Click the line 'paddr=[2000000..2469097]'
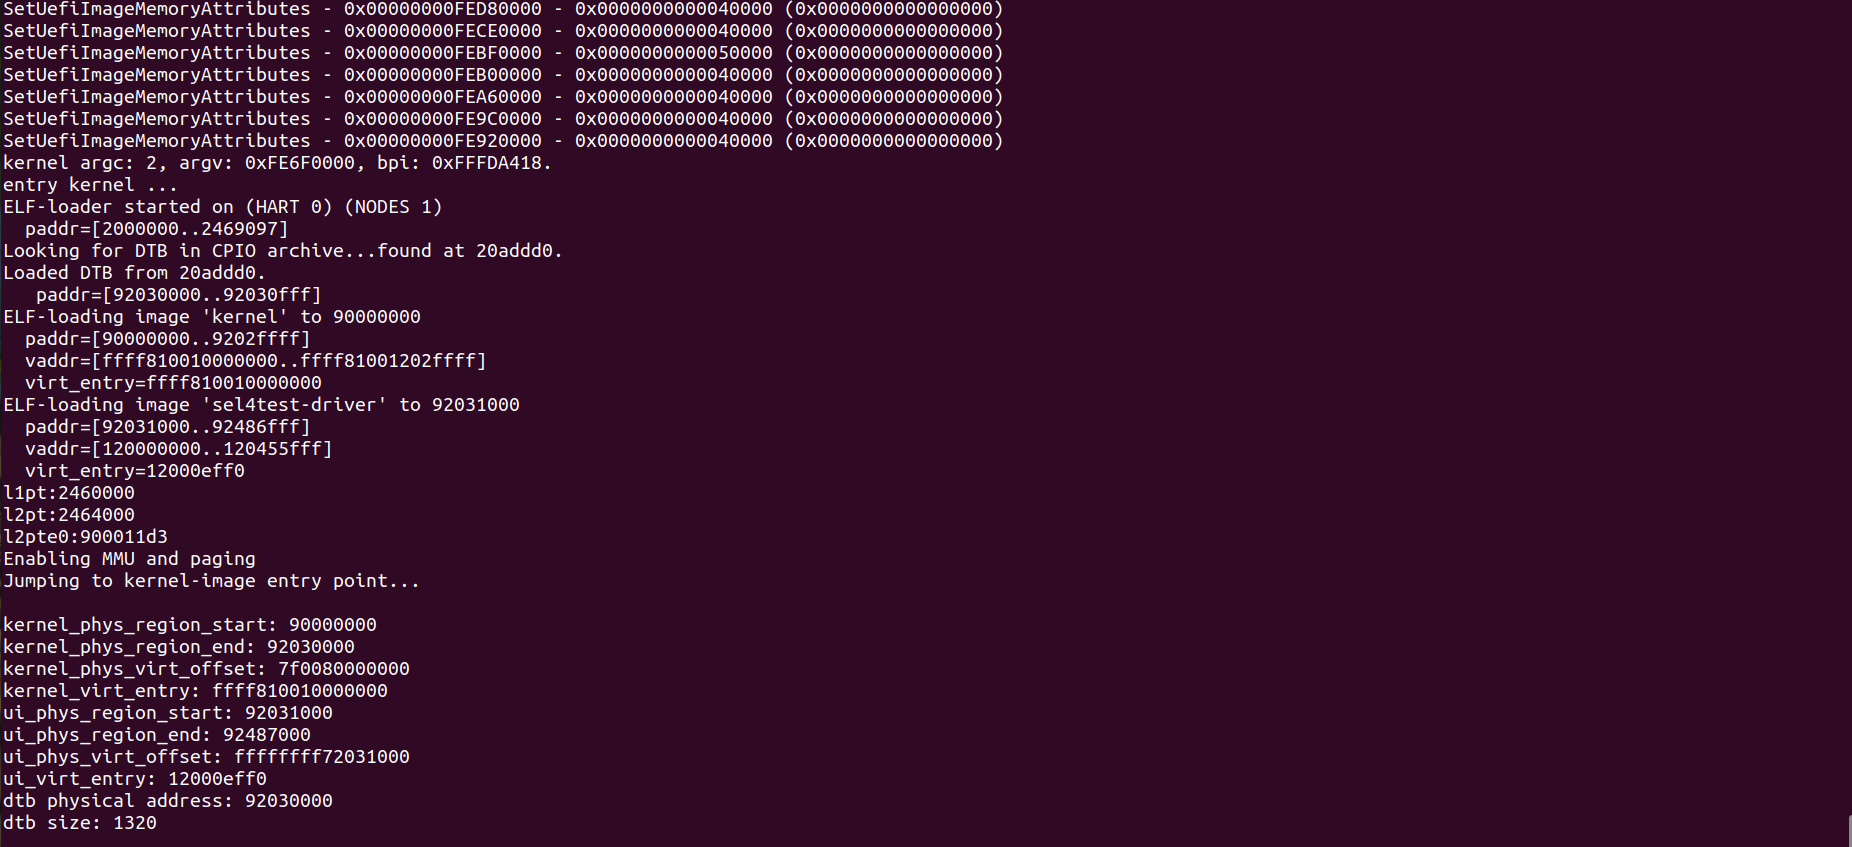This screenshot has height=847, width=1852. click(x=157, y=229)
